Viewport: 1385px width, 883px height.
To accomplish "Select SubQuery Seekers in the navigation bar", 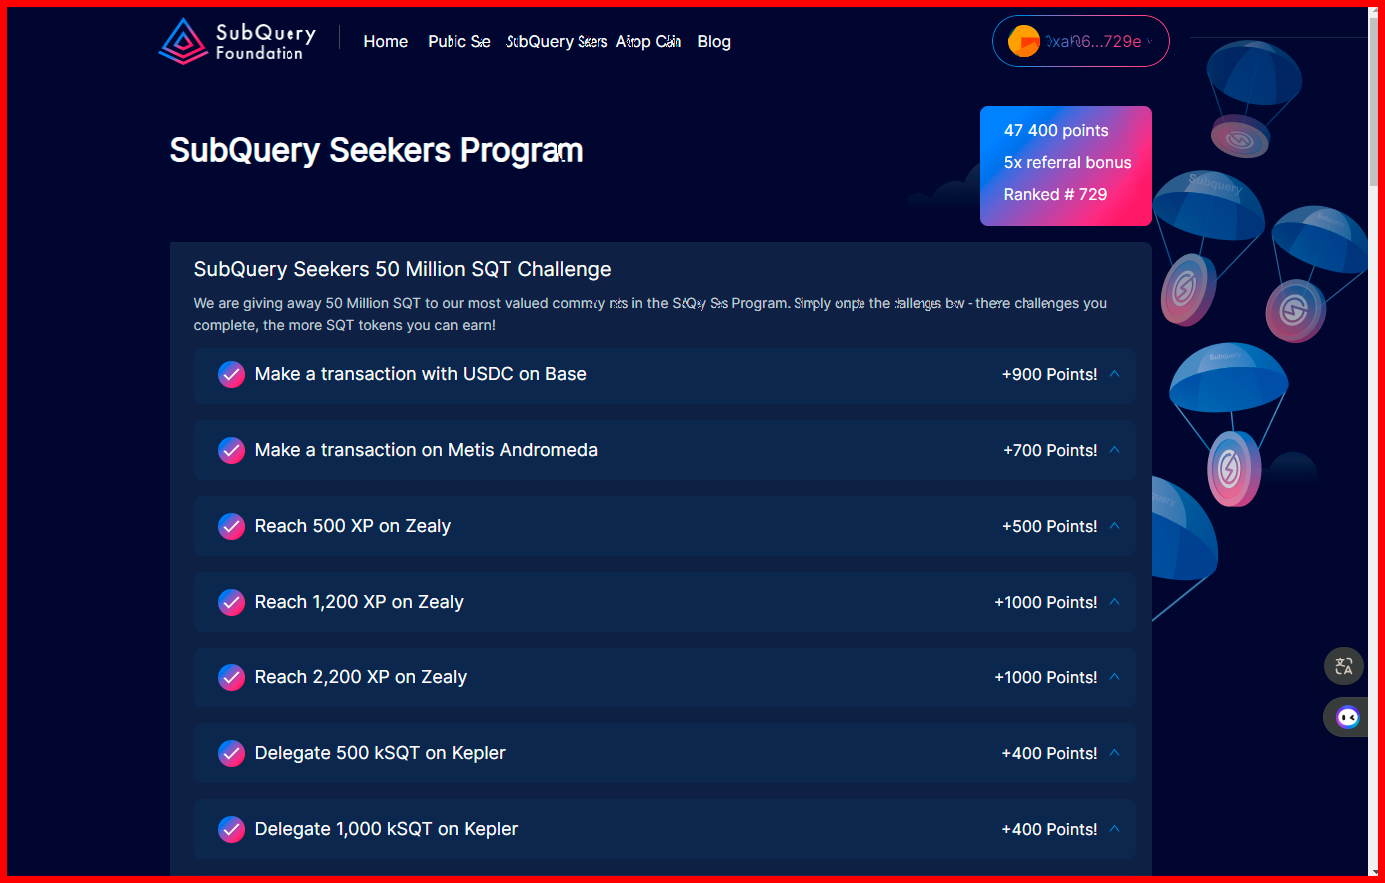I will click(x=557, y=41).
